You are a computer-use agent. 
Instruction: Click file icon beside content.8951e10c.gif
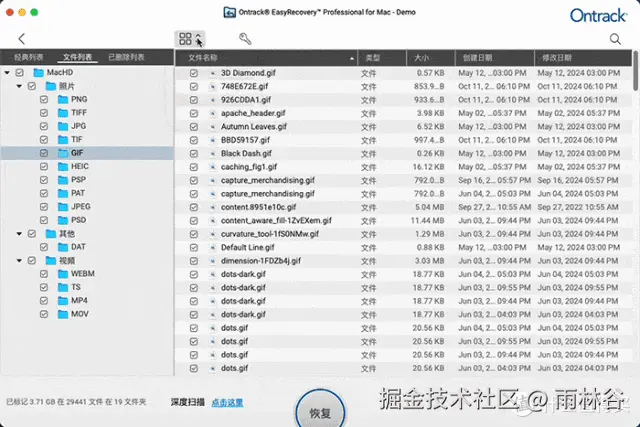coord(212,207)
